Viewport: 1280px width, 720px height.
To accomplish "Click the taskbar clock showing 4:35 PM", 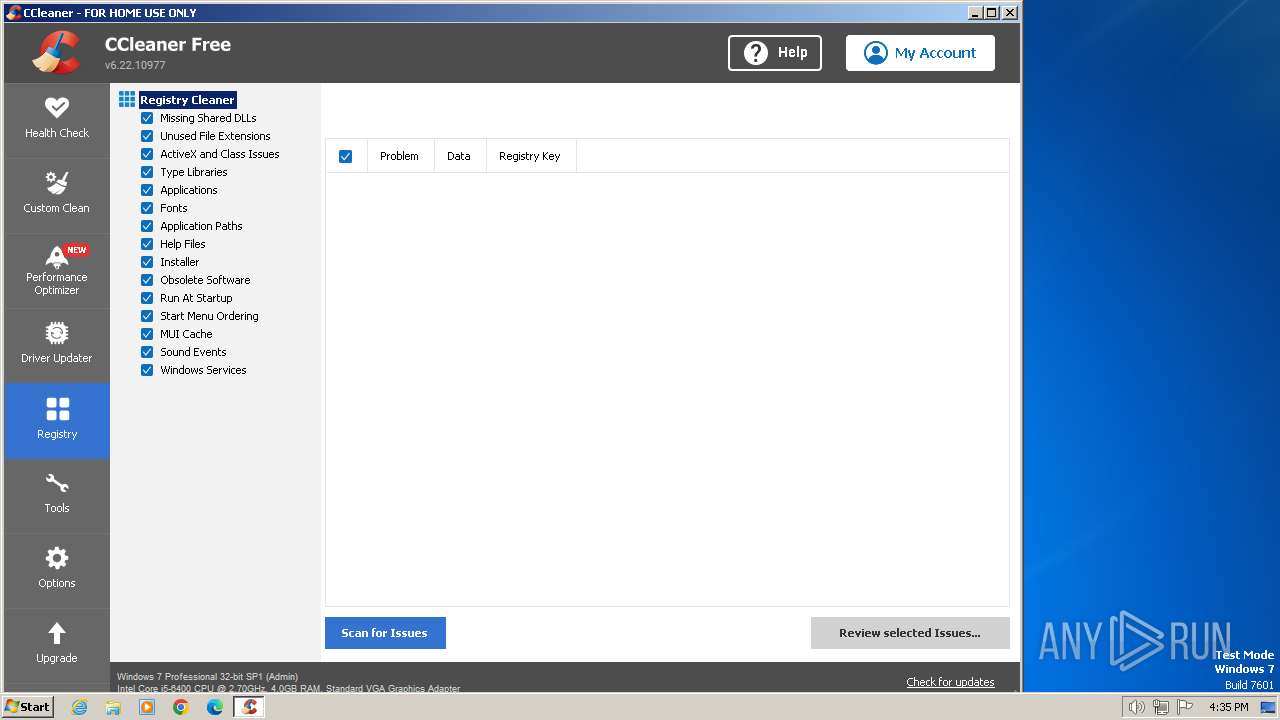I will pos(1228,707).
